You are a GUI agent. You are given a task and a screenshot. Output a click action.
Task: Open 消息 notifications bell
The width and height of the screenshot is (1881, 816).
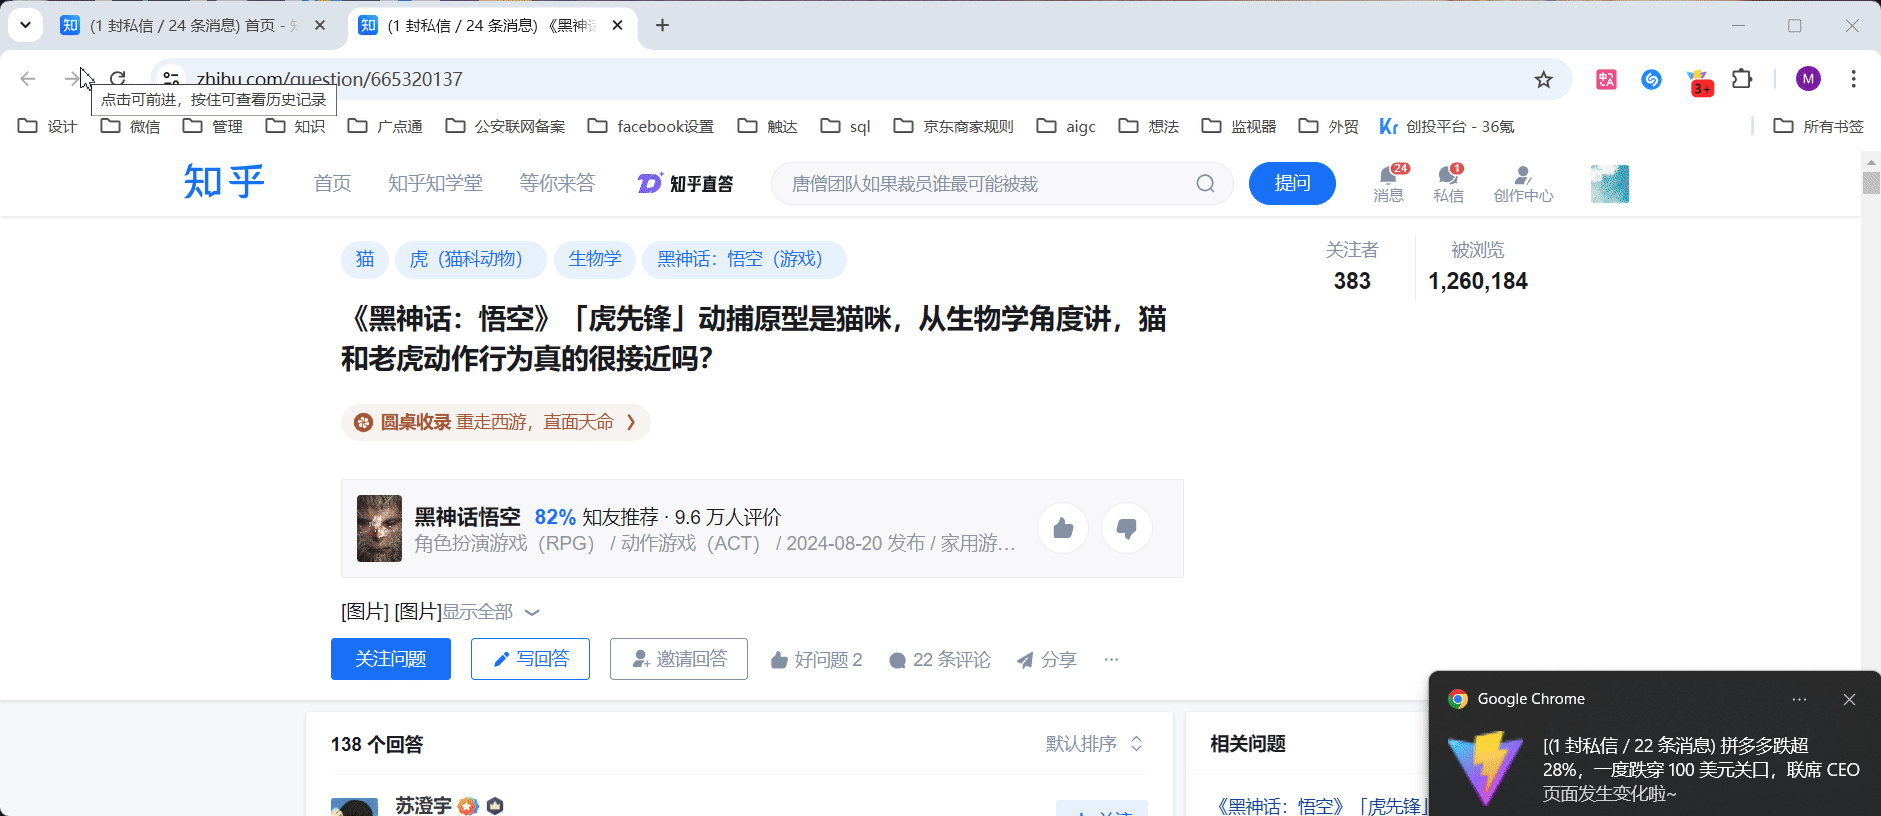(x=1388, y=183)
